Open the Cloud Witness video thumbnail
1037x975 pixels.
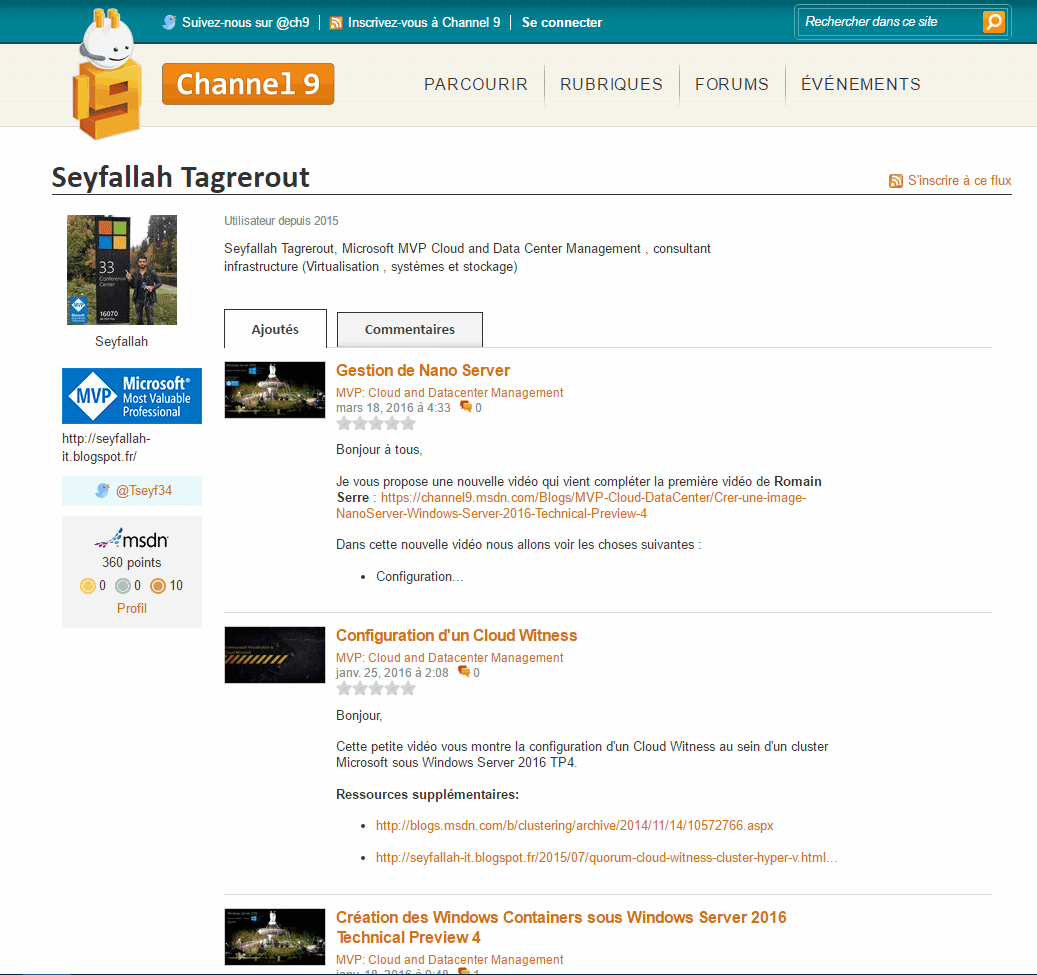click(274, 655)
